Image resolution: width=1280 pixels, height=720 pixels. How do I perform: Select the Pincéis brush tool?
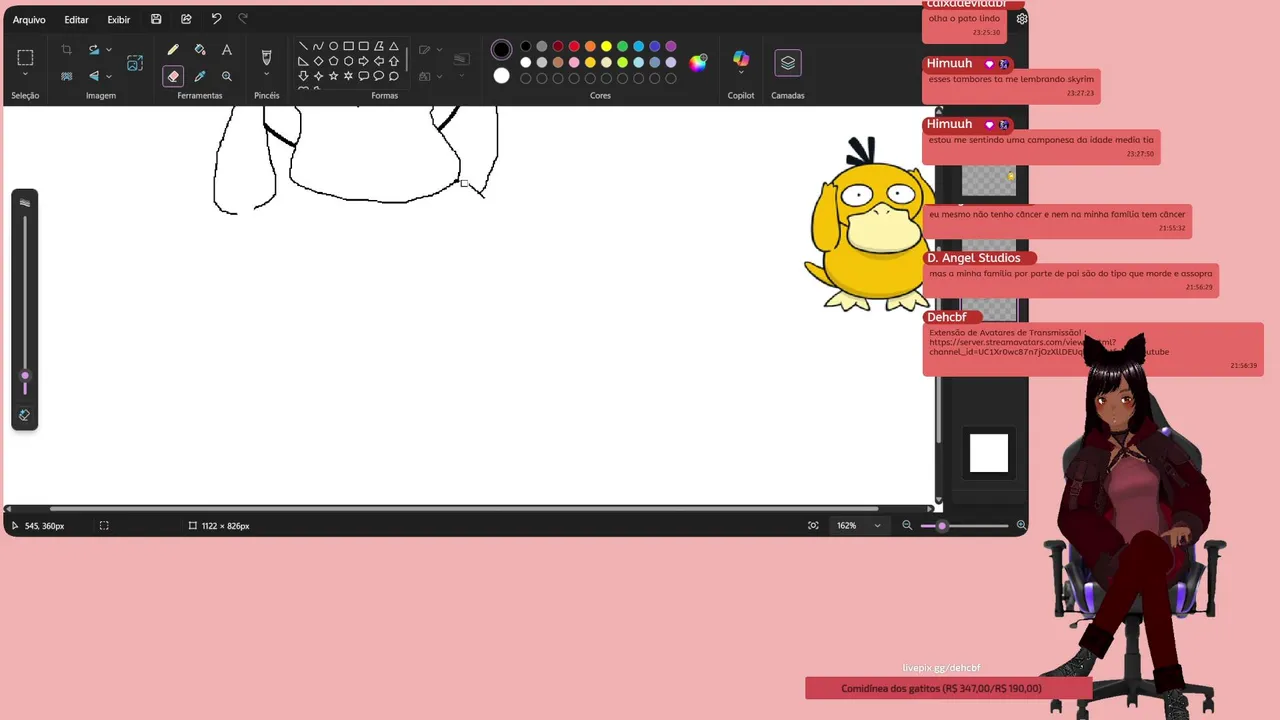[x=266, y=57]
